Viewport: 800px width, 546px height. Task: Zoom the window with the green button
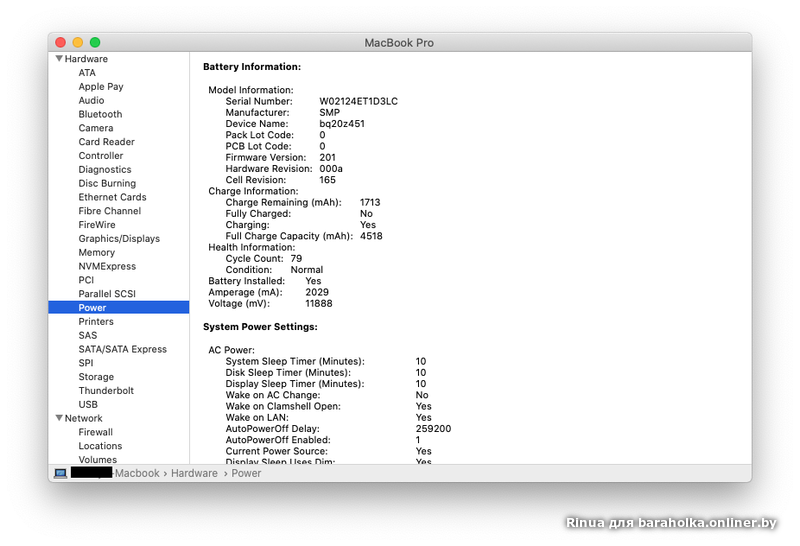tap(95, 42)
